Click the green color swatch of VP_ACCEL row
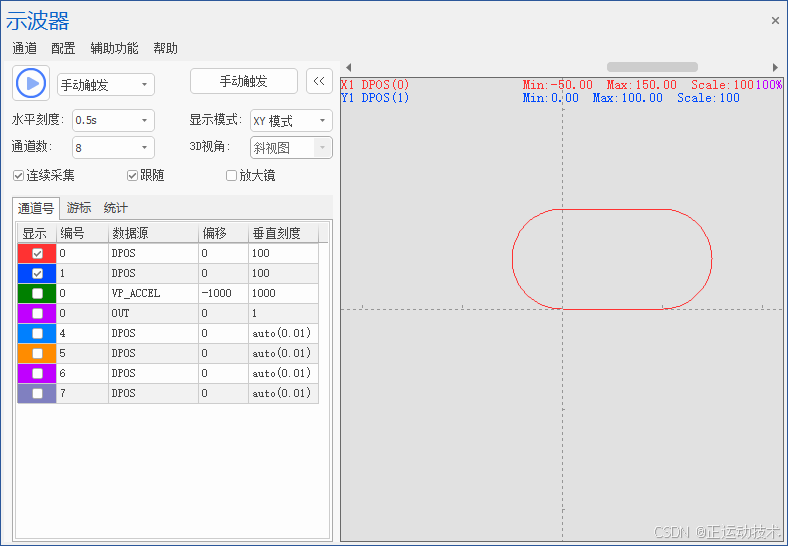The height and width of the screenshot is (546, 788). 37,294
